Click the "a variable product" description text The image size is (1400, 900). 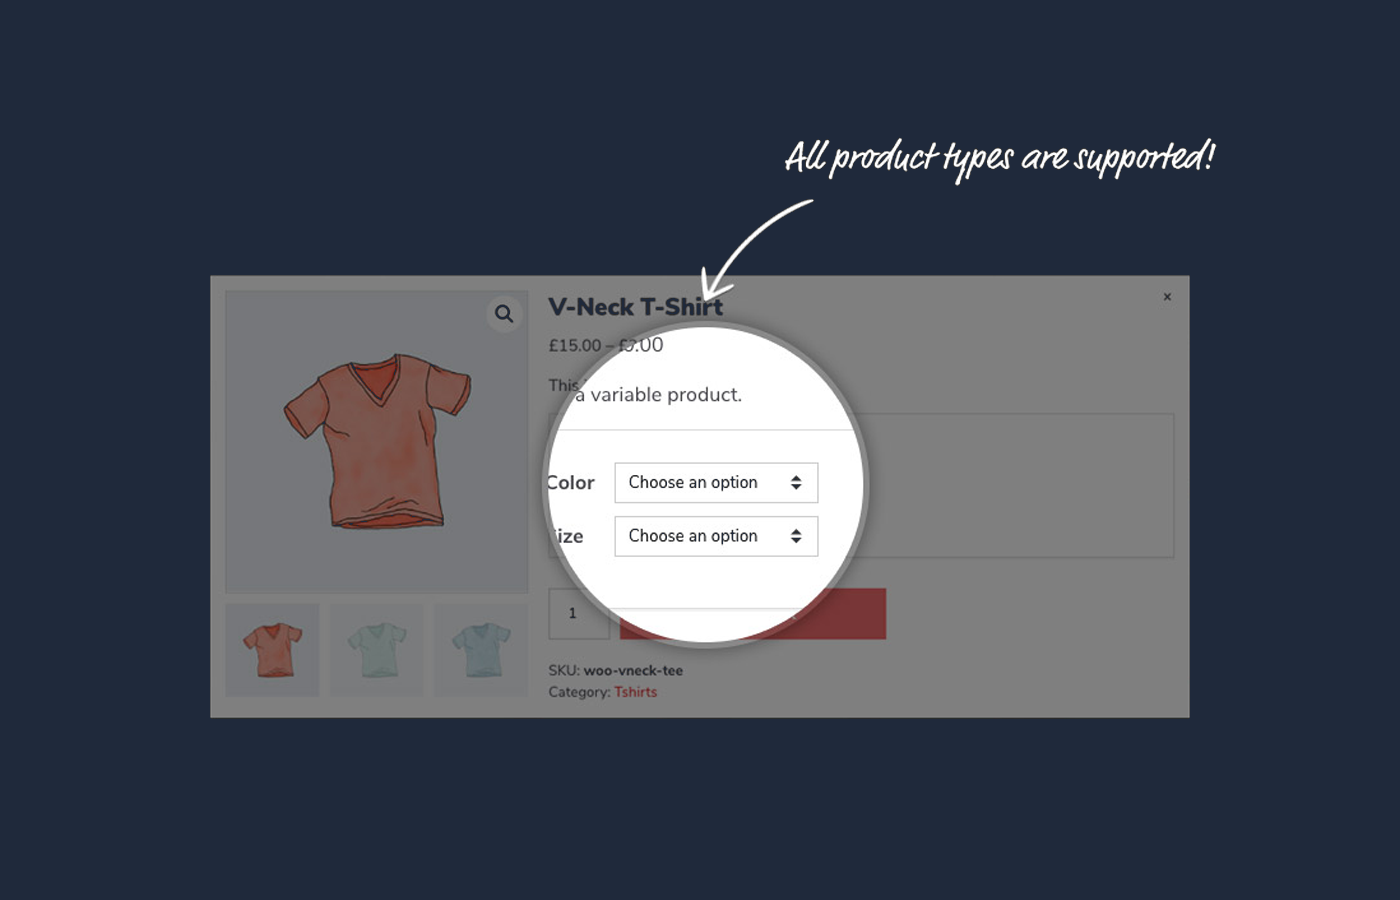coord(658,395)
